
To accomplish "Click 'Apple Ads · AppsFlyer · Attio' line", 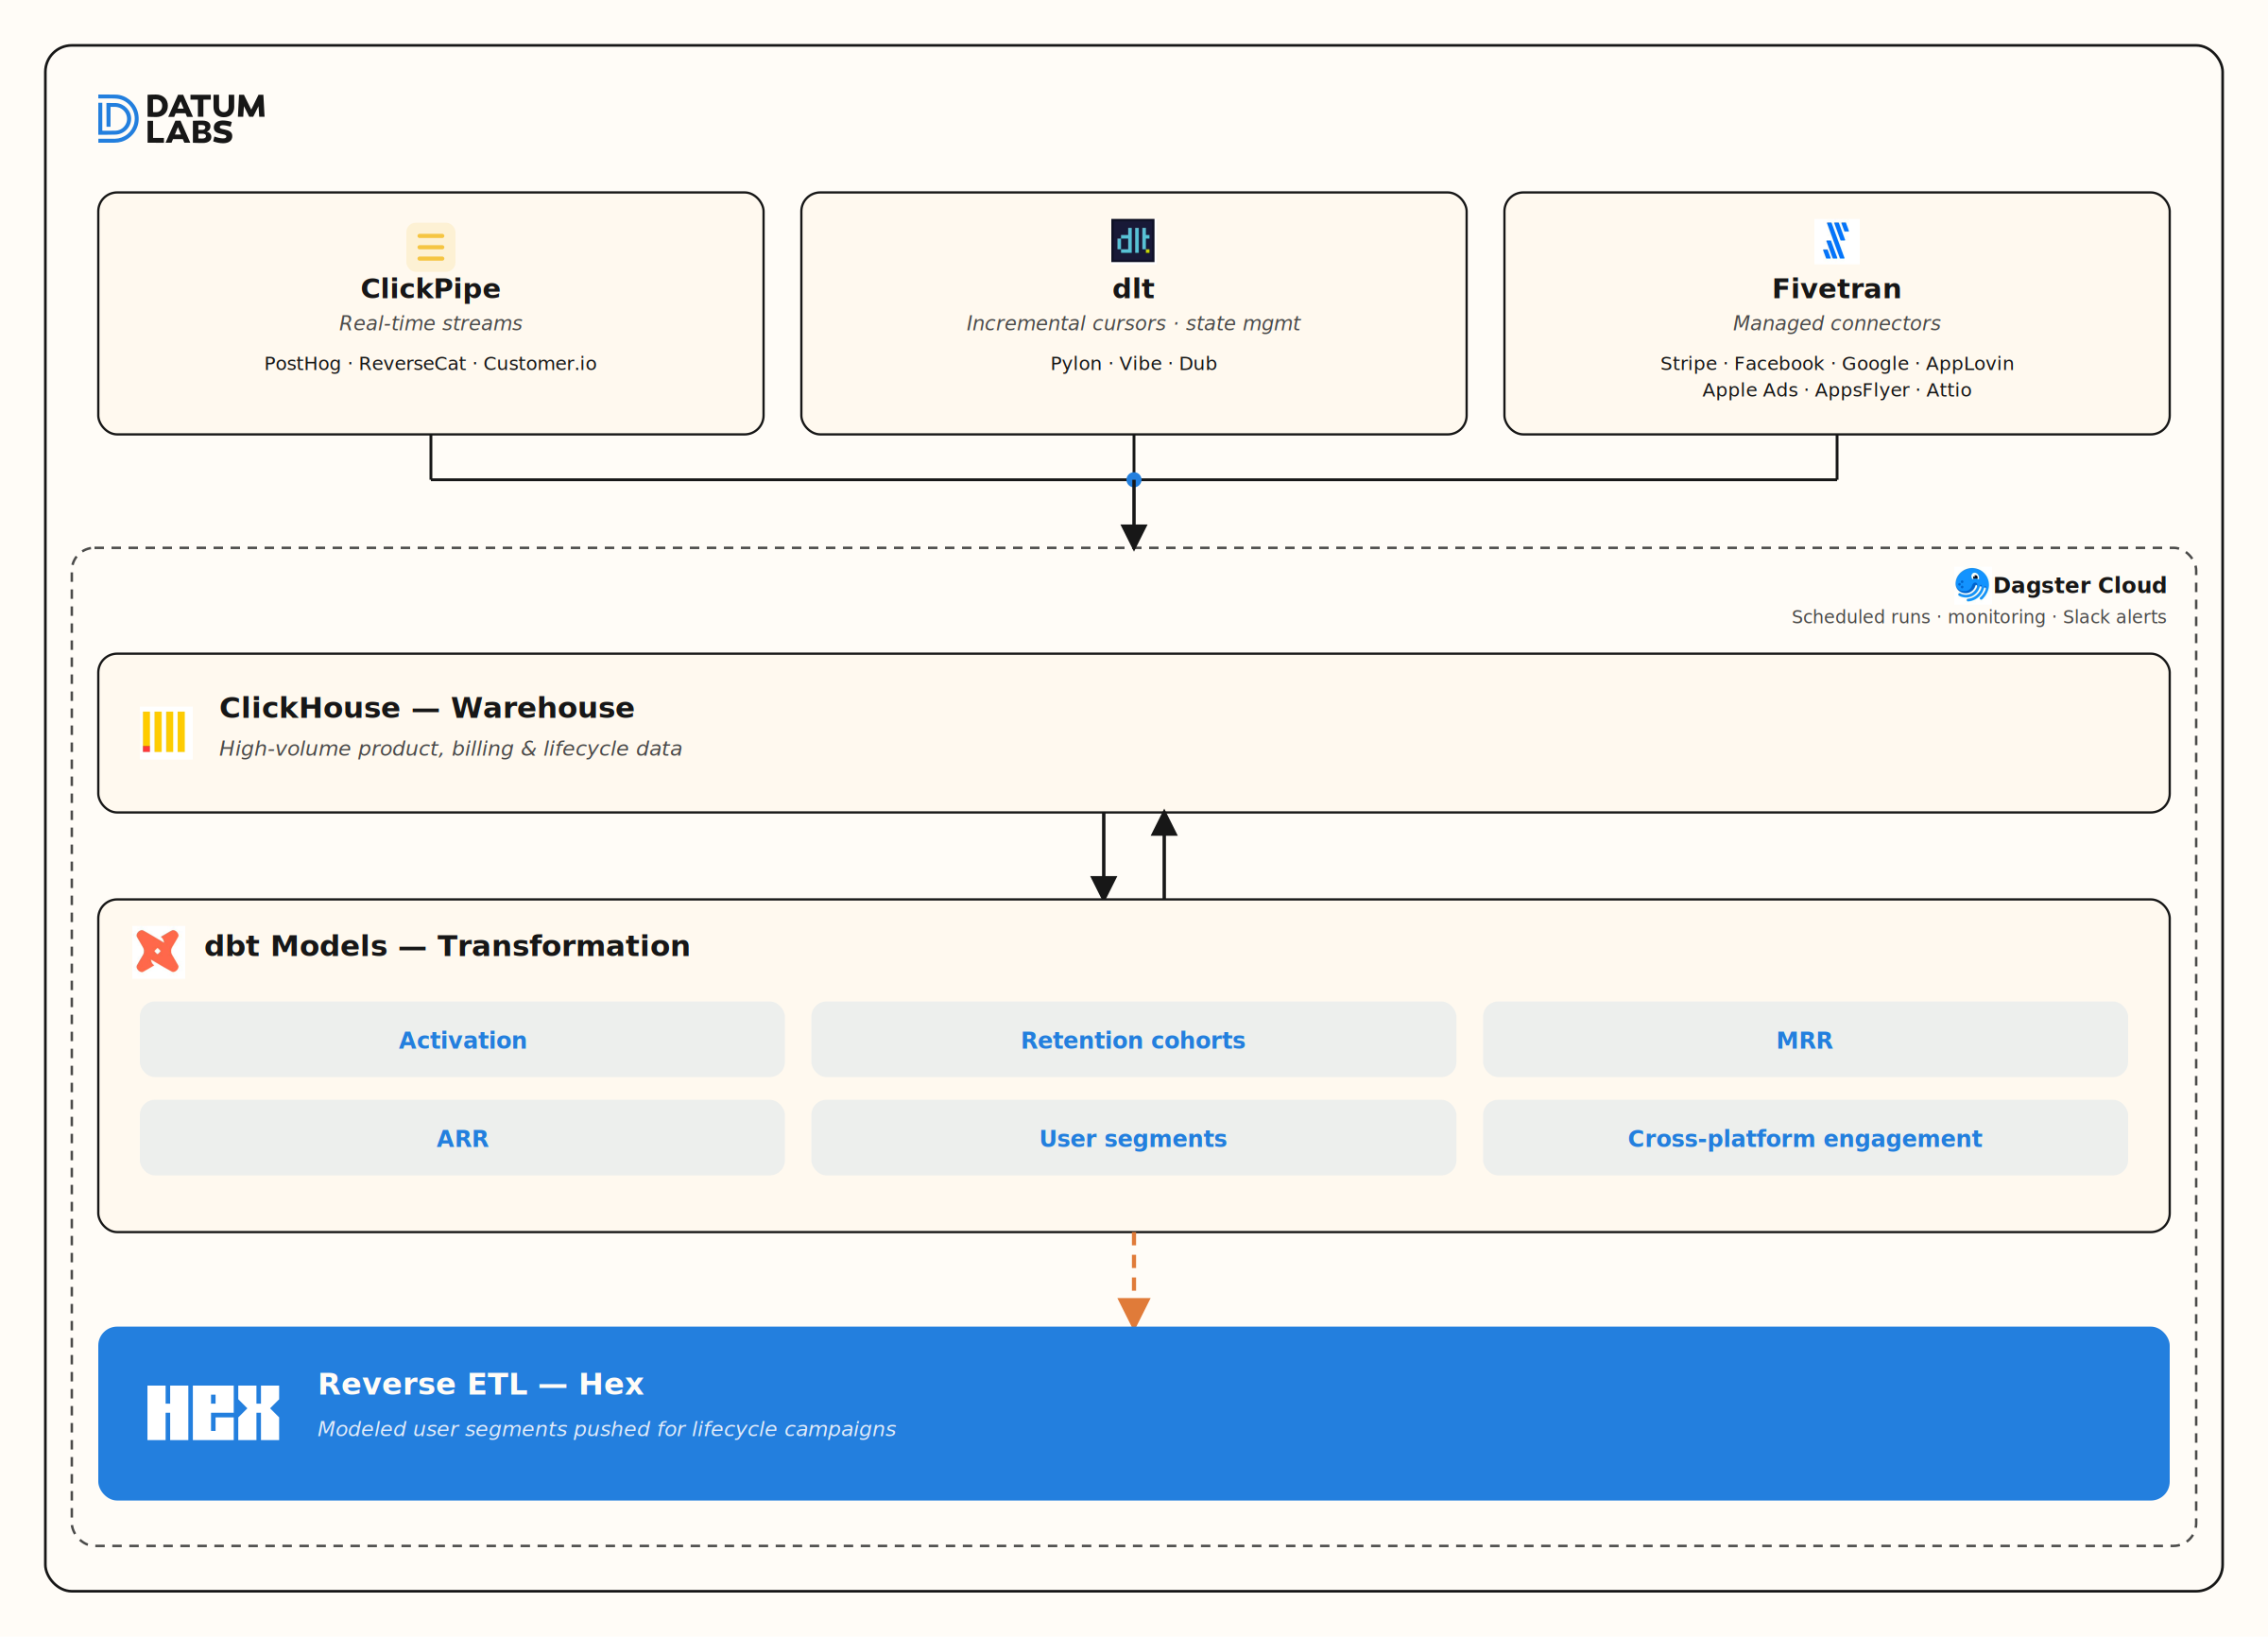I will [x=1836, y=390].
